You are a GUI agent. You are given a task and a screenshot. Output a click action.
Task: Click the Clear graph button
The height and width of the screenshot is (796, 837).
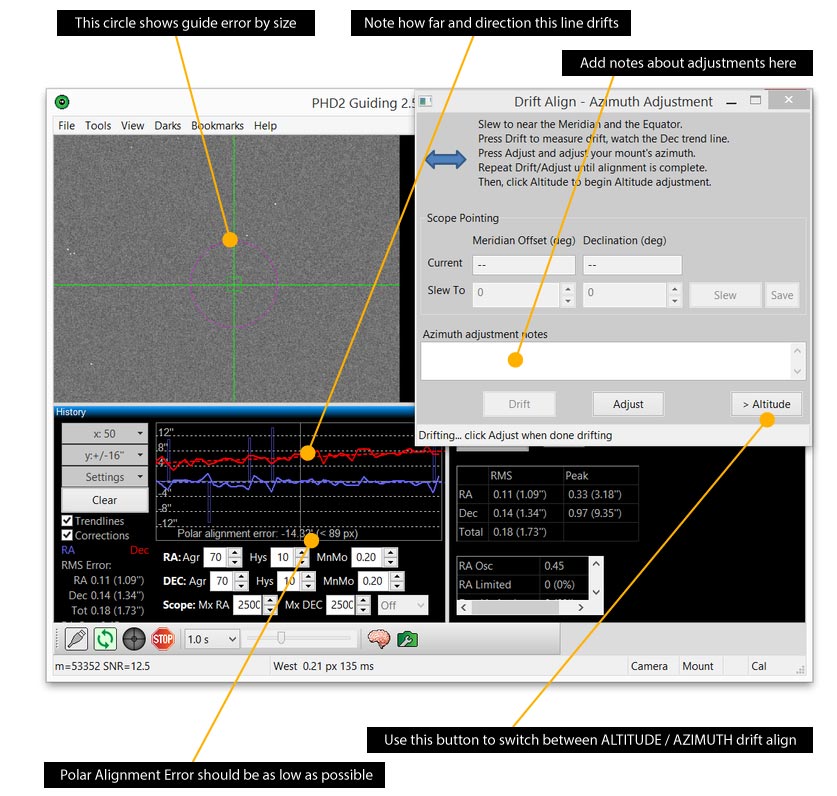pos(105,500)
